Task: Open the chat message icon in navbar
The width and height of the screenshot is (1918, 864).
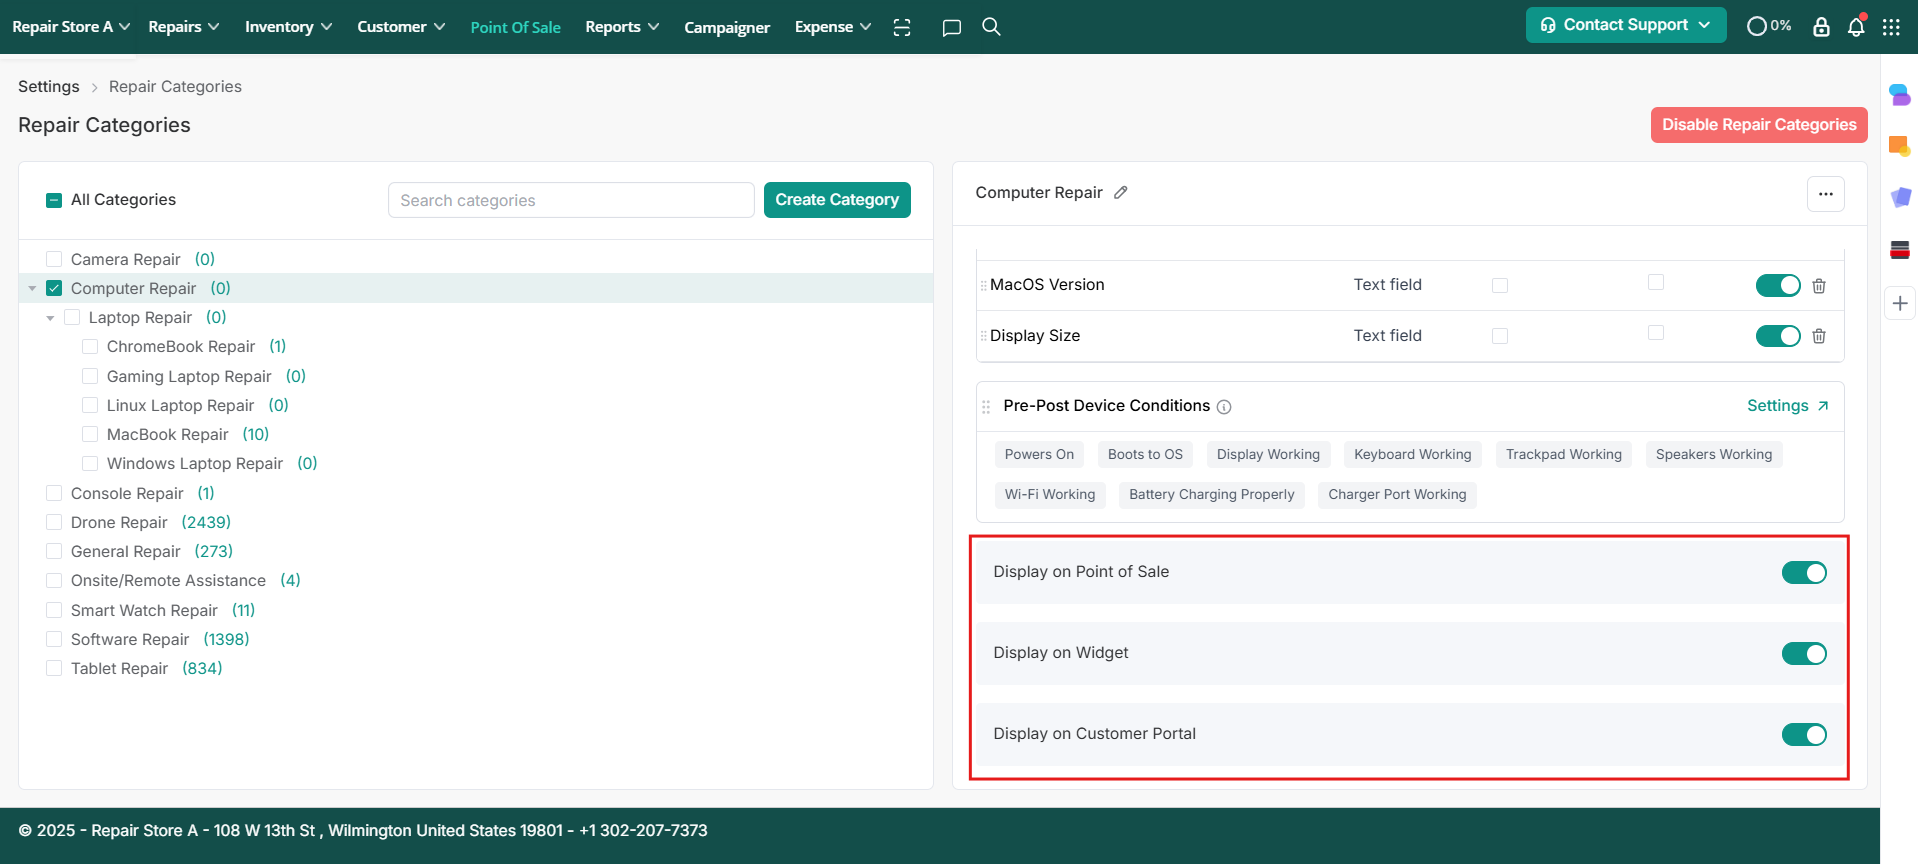Action: 951,27
